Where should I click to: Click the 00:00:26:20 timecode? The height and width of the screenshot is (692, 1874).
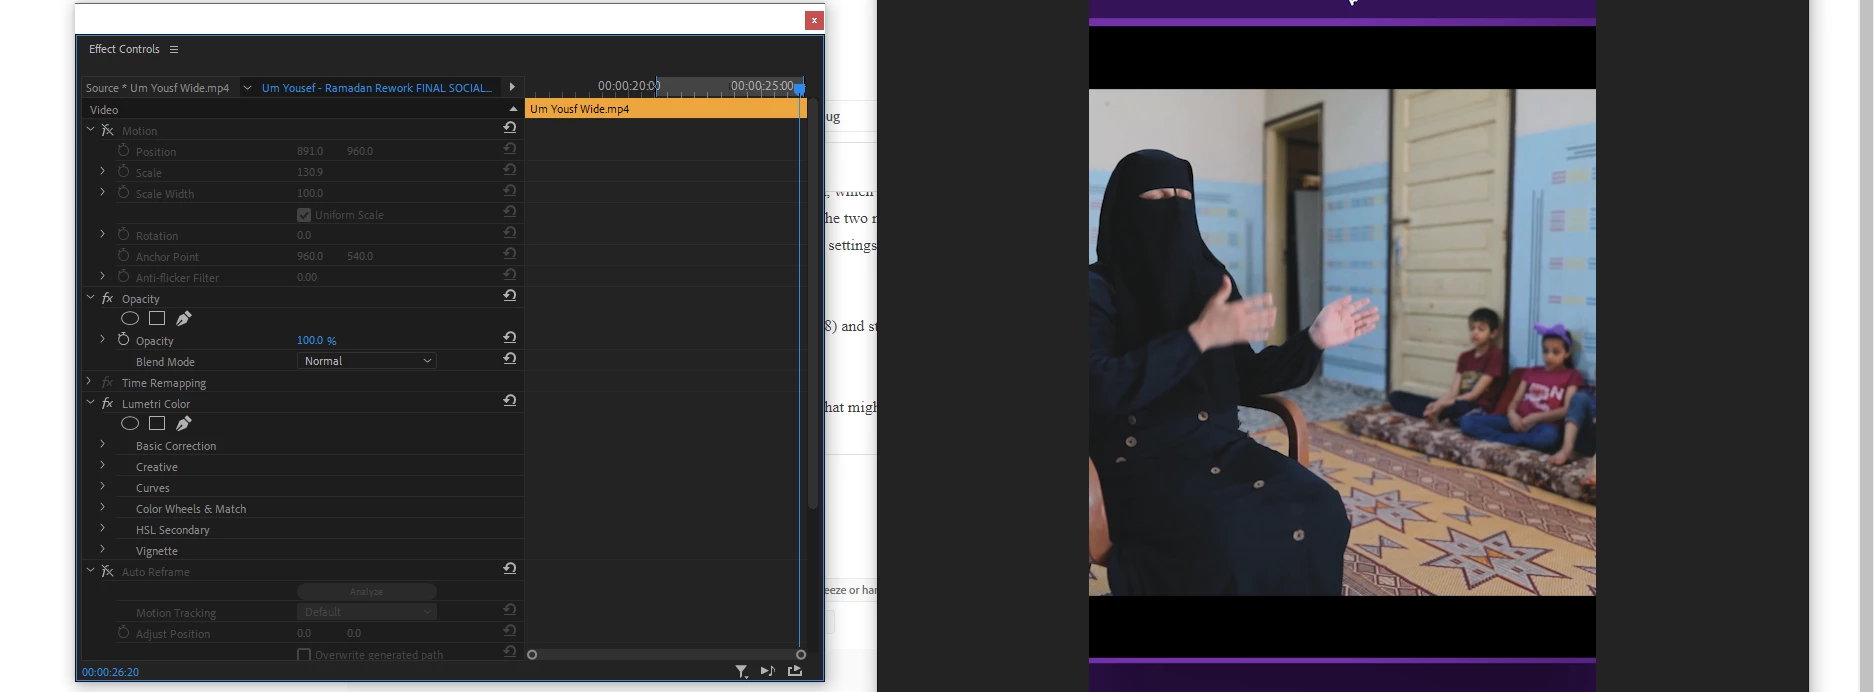pos(110,672)
